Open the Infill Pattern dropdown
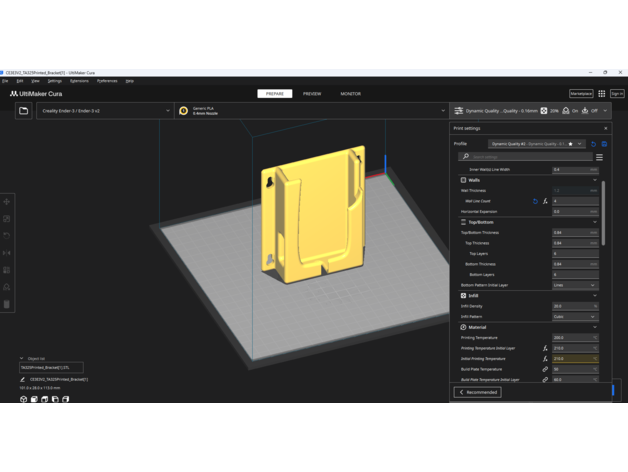The width and height of the screenshot is (628, 472). click(575, 317)
